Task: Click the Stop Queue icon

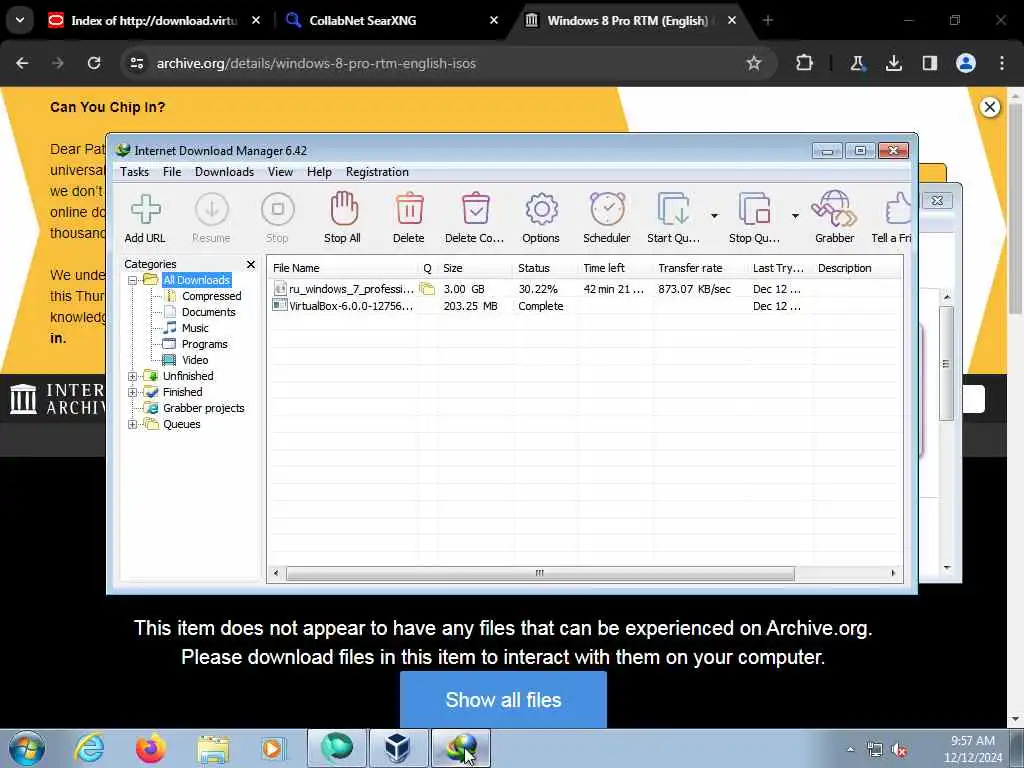Action: coord(754,218)
